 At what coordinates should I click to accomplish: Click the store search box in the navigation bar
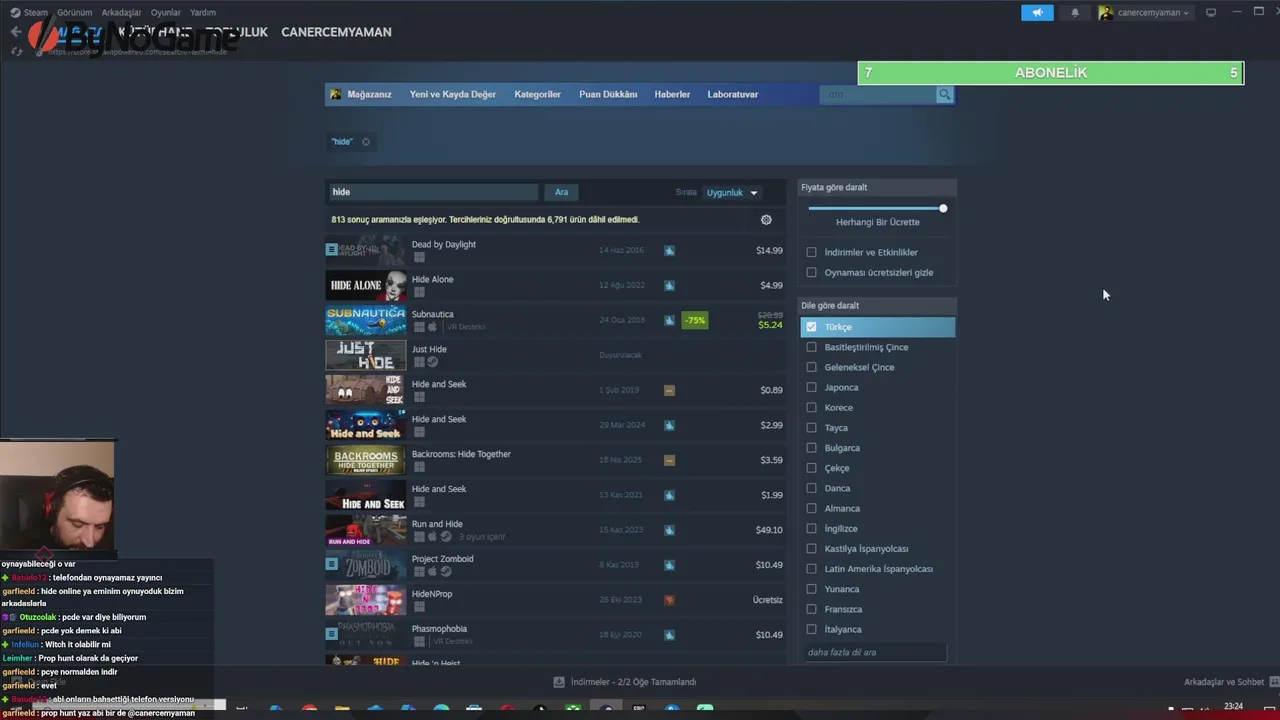(877, 94)
